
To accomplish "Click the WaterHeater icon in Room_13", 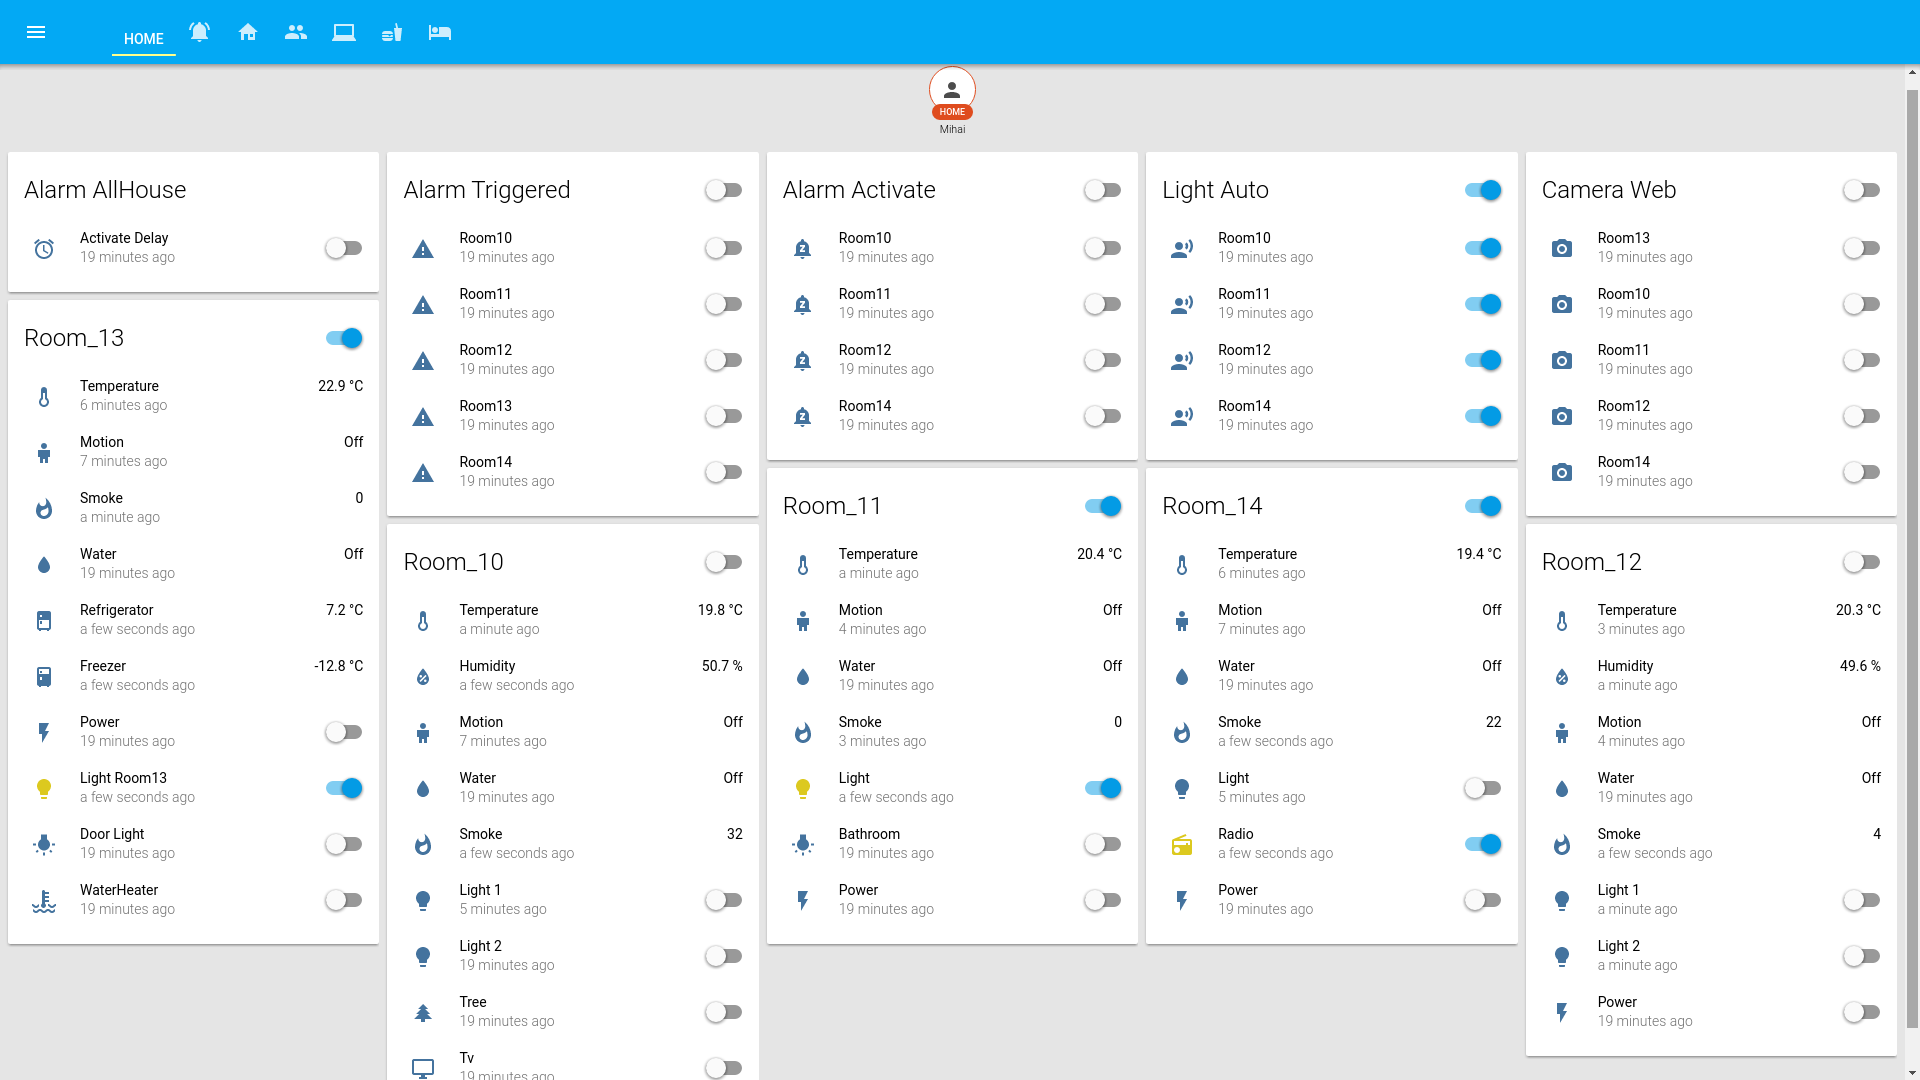I will tap(44, 901).
